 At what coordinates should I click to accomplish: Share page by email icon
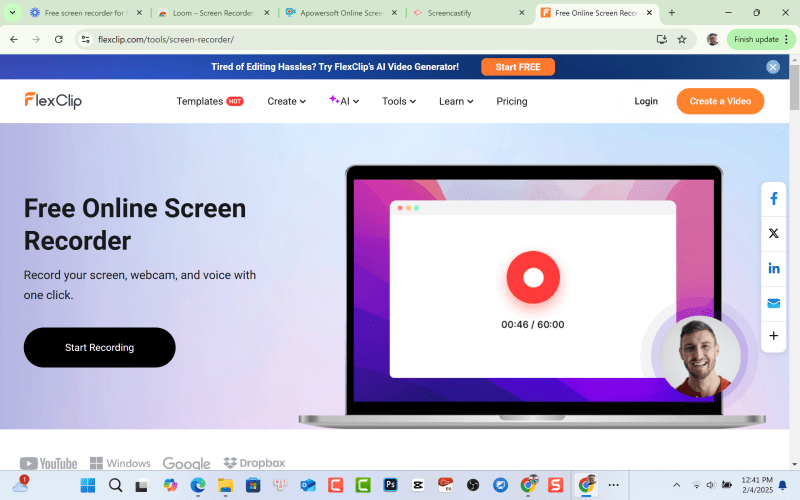tap(773, 303)
